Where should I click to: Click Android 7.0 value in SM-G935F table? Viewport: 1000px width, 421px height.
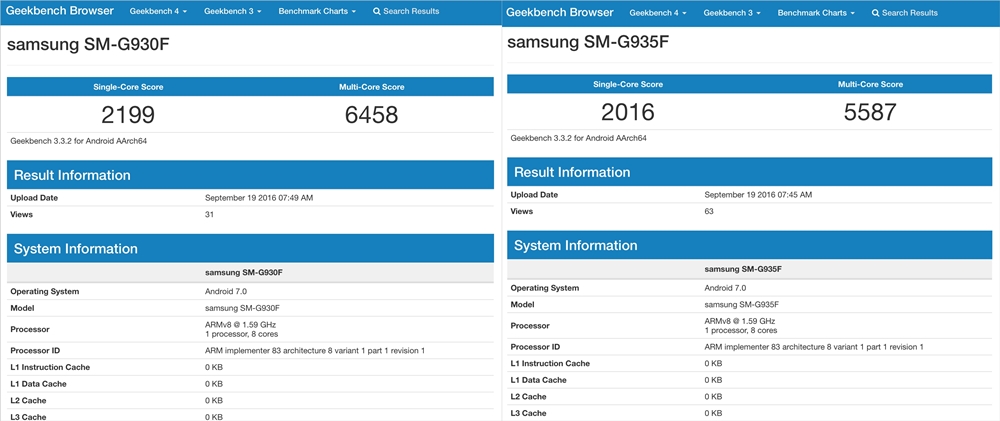point(725,288)
